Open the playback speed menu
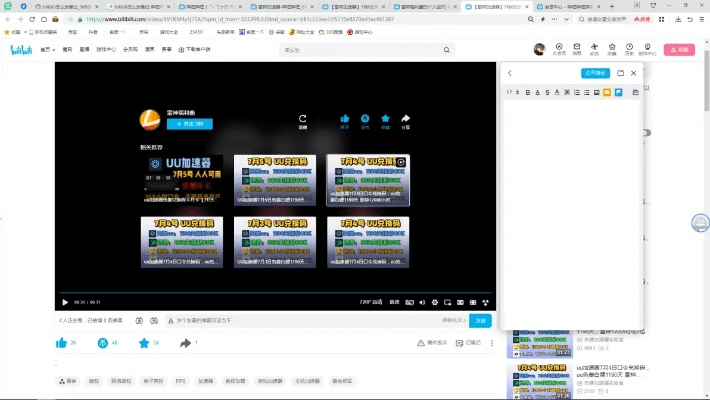The width and height of the screenshot is (710, 400). 394,301
